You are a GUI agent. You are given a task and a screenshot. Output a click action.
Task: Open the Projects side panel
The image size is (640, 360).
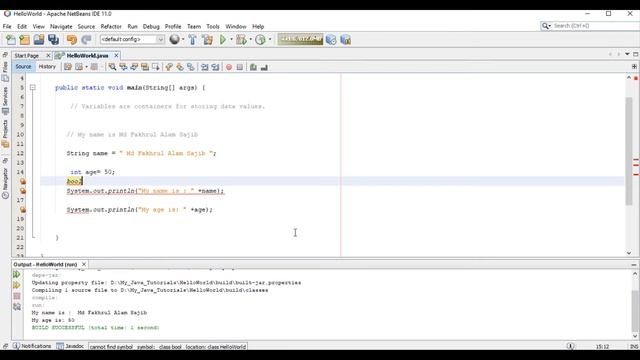(5, 133)
